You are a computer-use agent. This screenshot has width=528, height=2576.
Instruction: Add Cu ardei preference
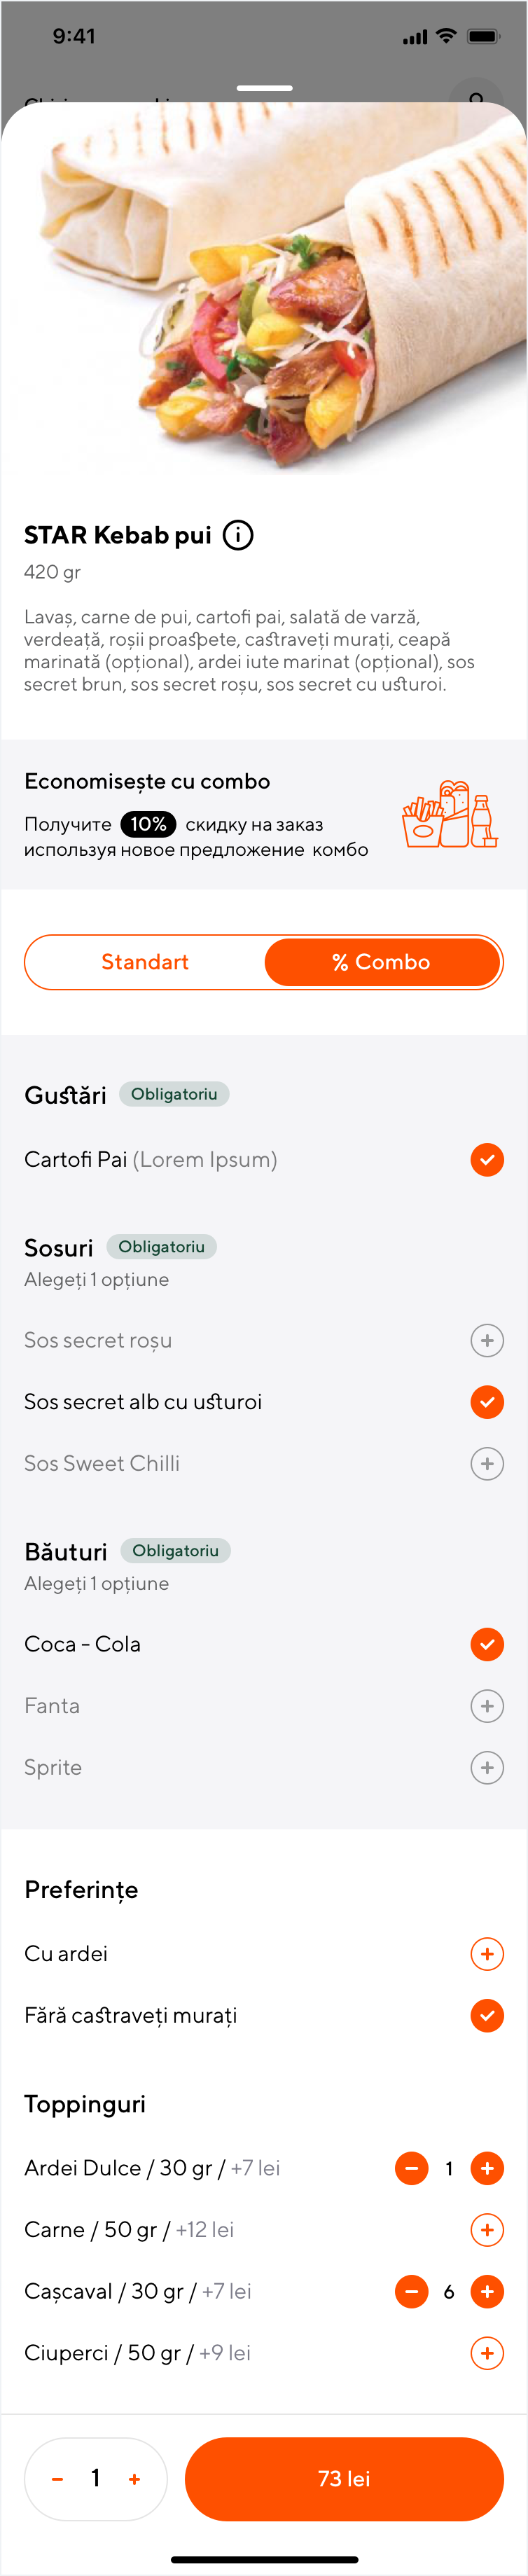point(487,1953)
